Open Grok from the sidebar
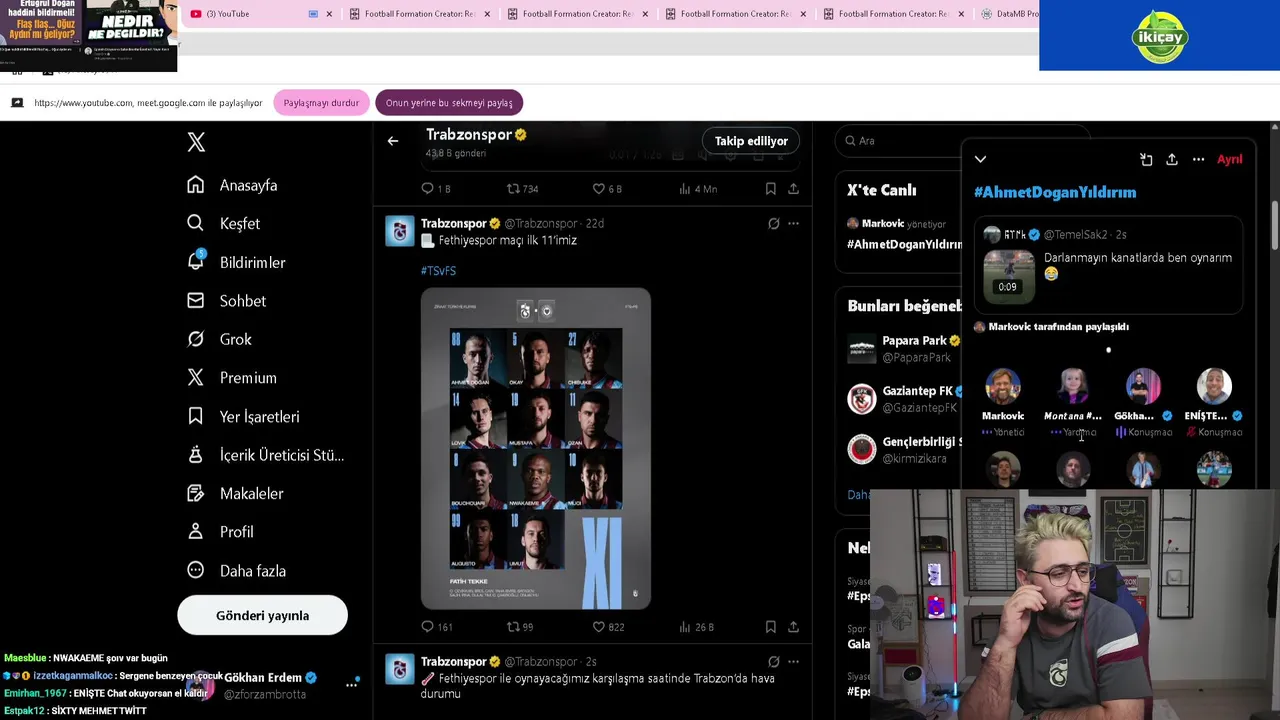Image resolution: width=1280 pixels, height=720 pixels. point(219,339)
